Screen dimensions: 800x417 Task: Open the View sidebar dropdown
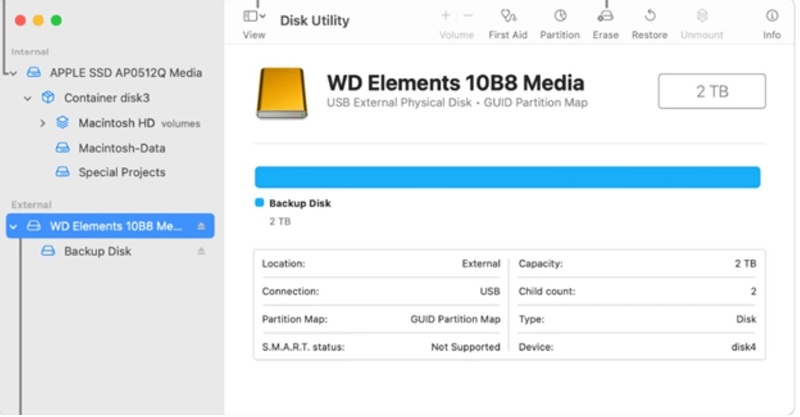click(x=254, y=17)
